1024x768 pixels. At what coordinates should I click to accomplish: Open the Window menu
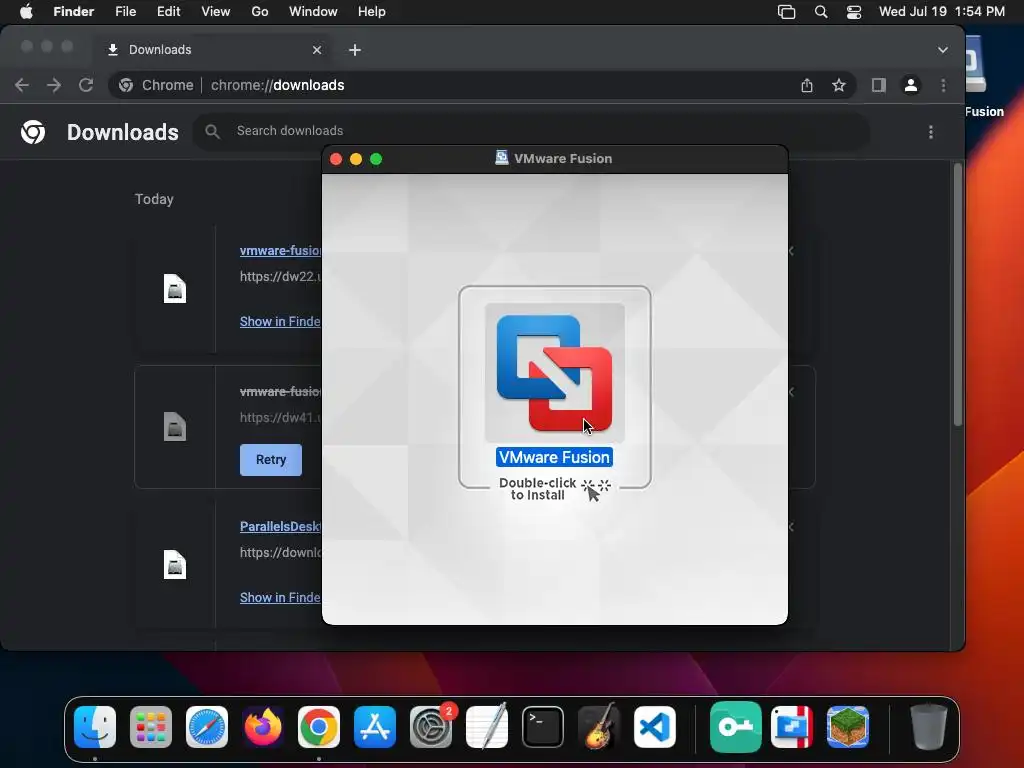[x=313, y=12]
